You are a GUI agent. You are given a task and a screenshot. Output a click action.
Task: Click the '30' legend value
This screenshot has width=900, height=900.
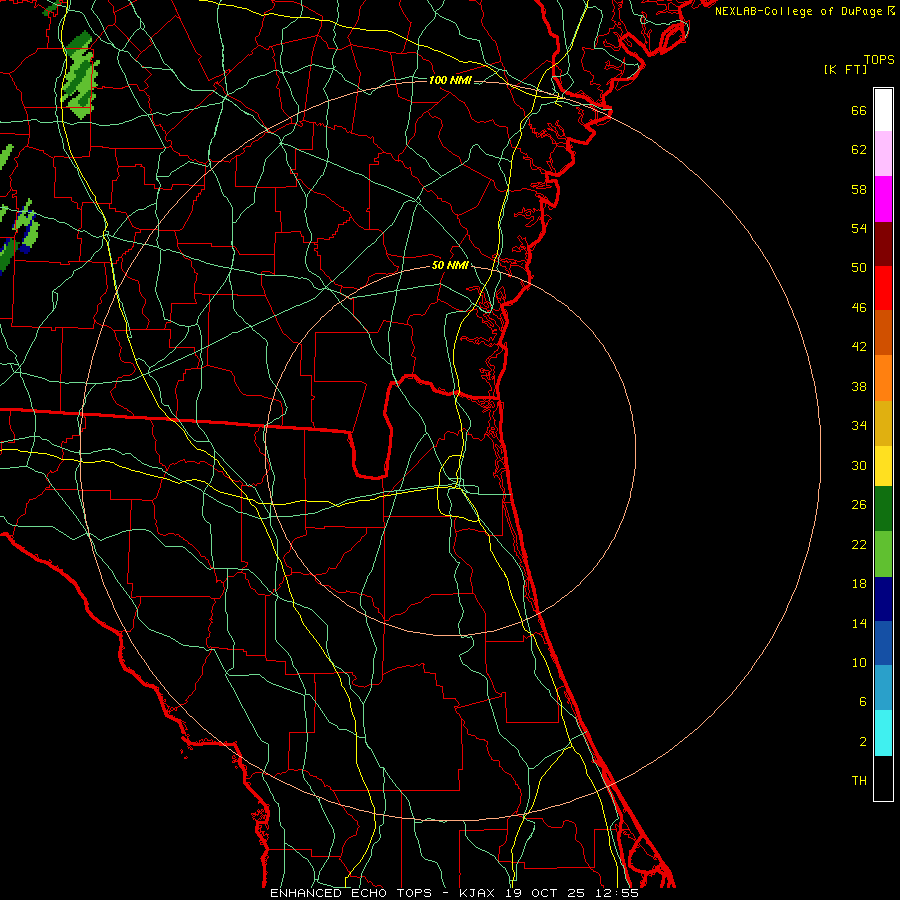(x=859, y=465)
